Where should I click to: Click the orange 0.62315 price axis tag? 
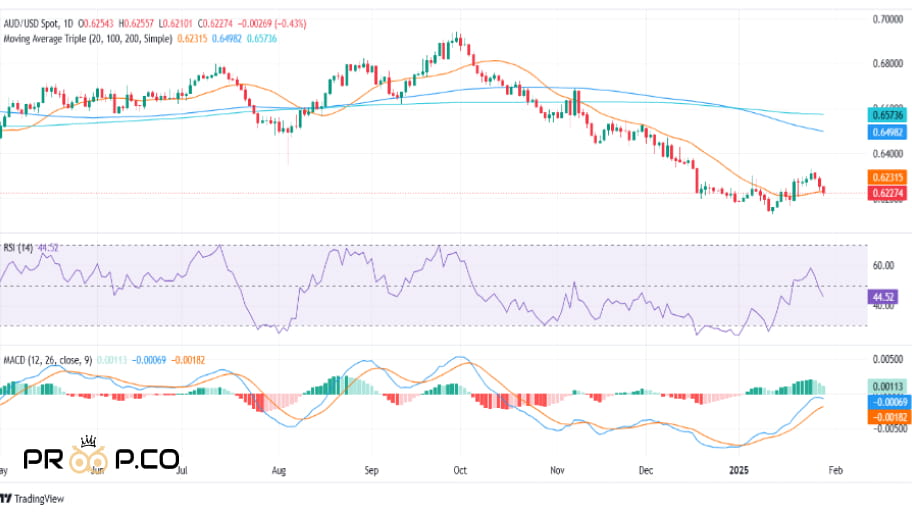(x=887, y=177)
